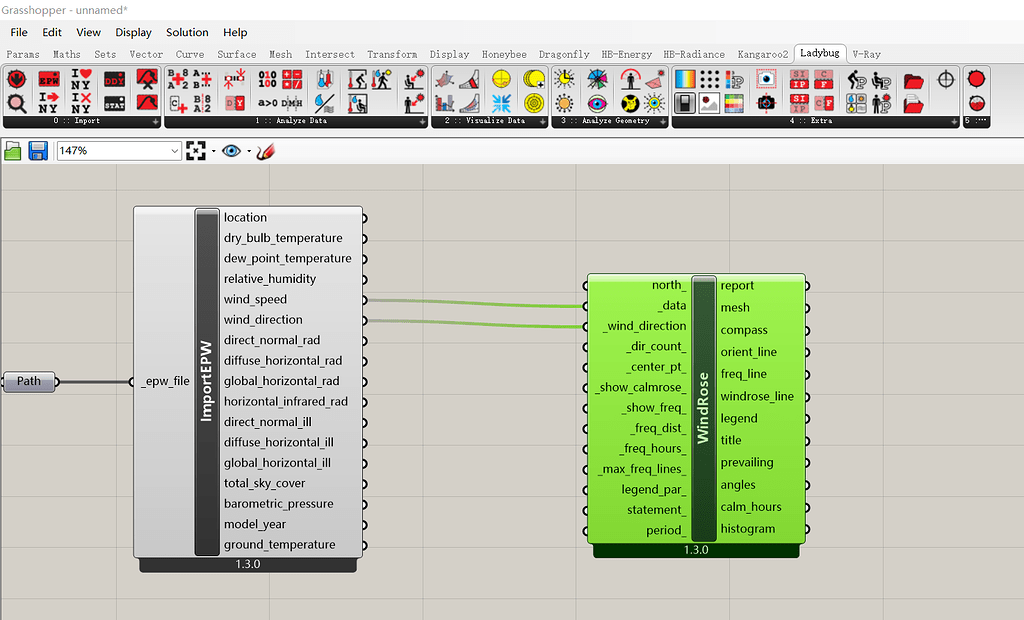The image size is (1024, 620).
Task: Click the compass crosshair icon in the Extra section
Action: (x=944, y=81)
